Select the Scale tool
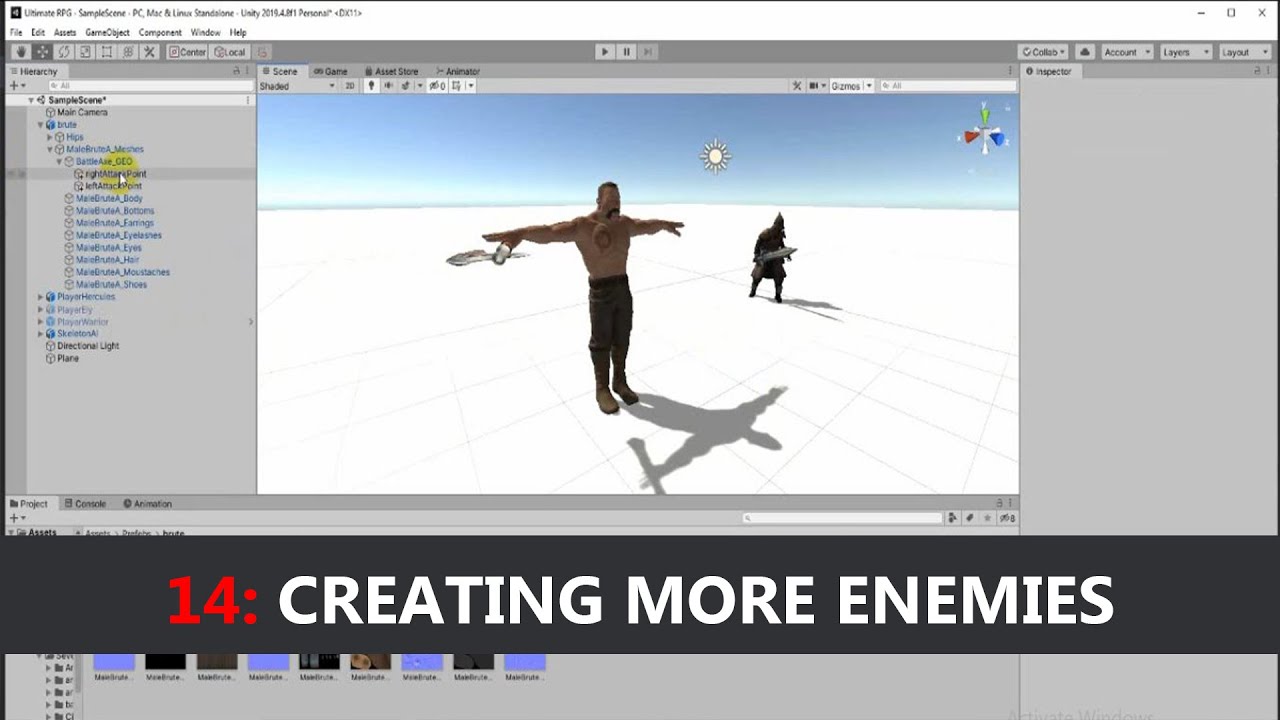Screen dimensions: 1280x720 pyautogui.click(x=86, y=52)
